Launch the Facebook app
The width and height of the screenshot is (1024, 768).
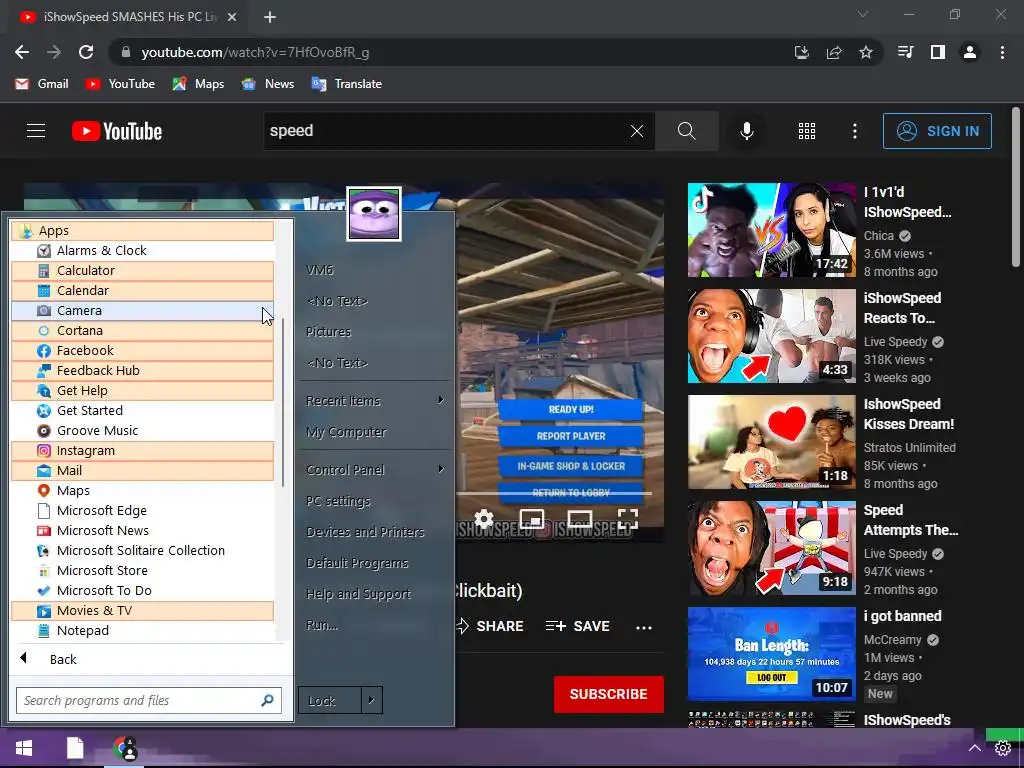coord(142,351)
